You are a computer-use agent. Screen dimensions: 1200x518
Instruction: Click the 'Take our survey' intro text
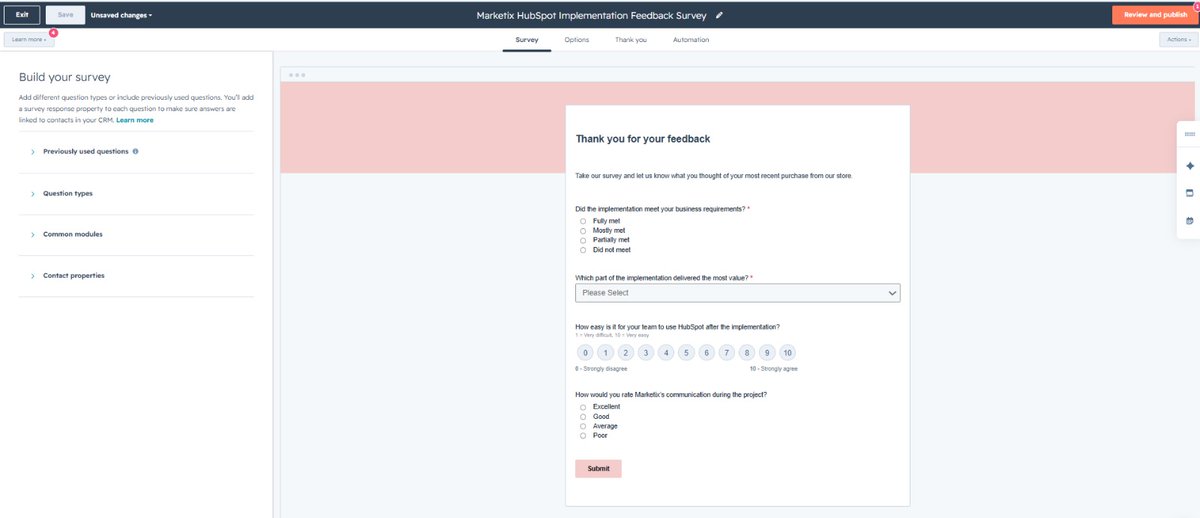click(x=714, y=176)
